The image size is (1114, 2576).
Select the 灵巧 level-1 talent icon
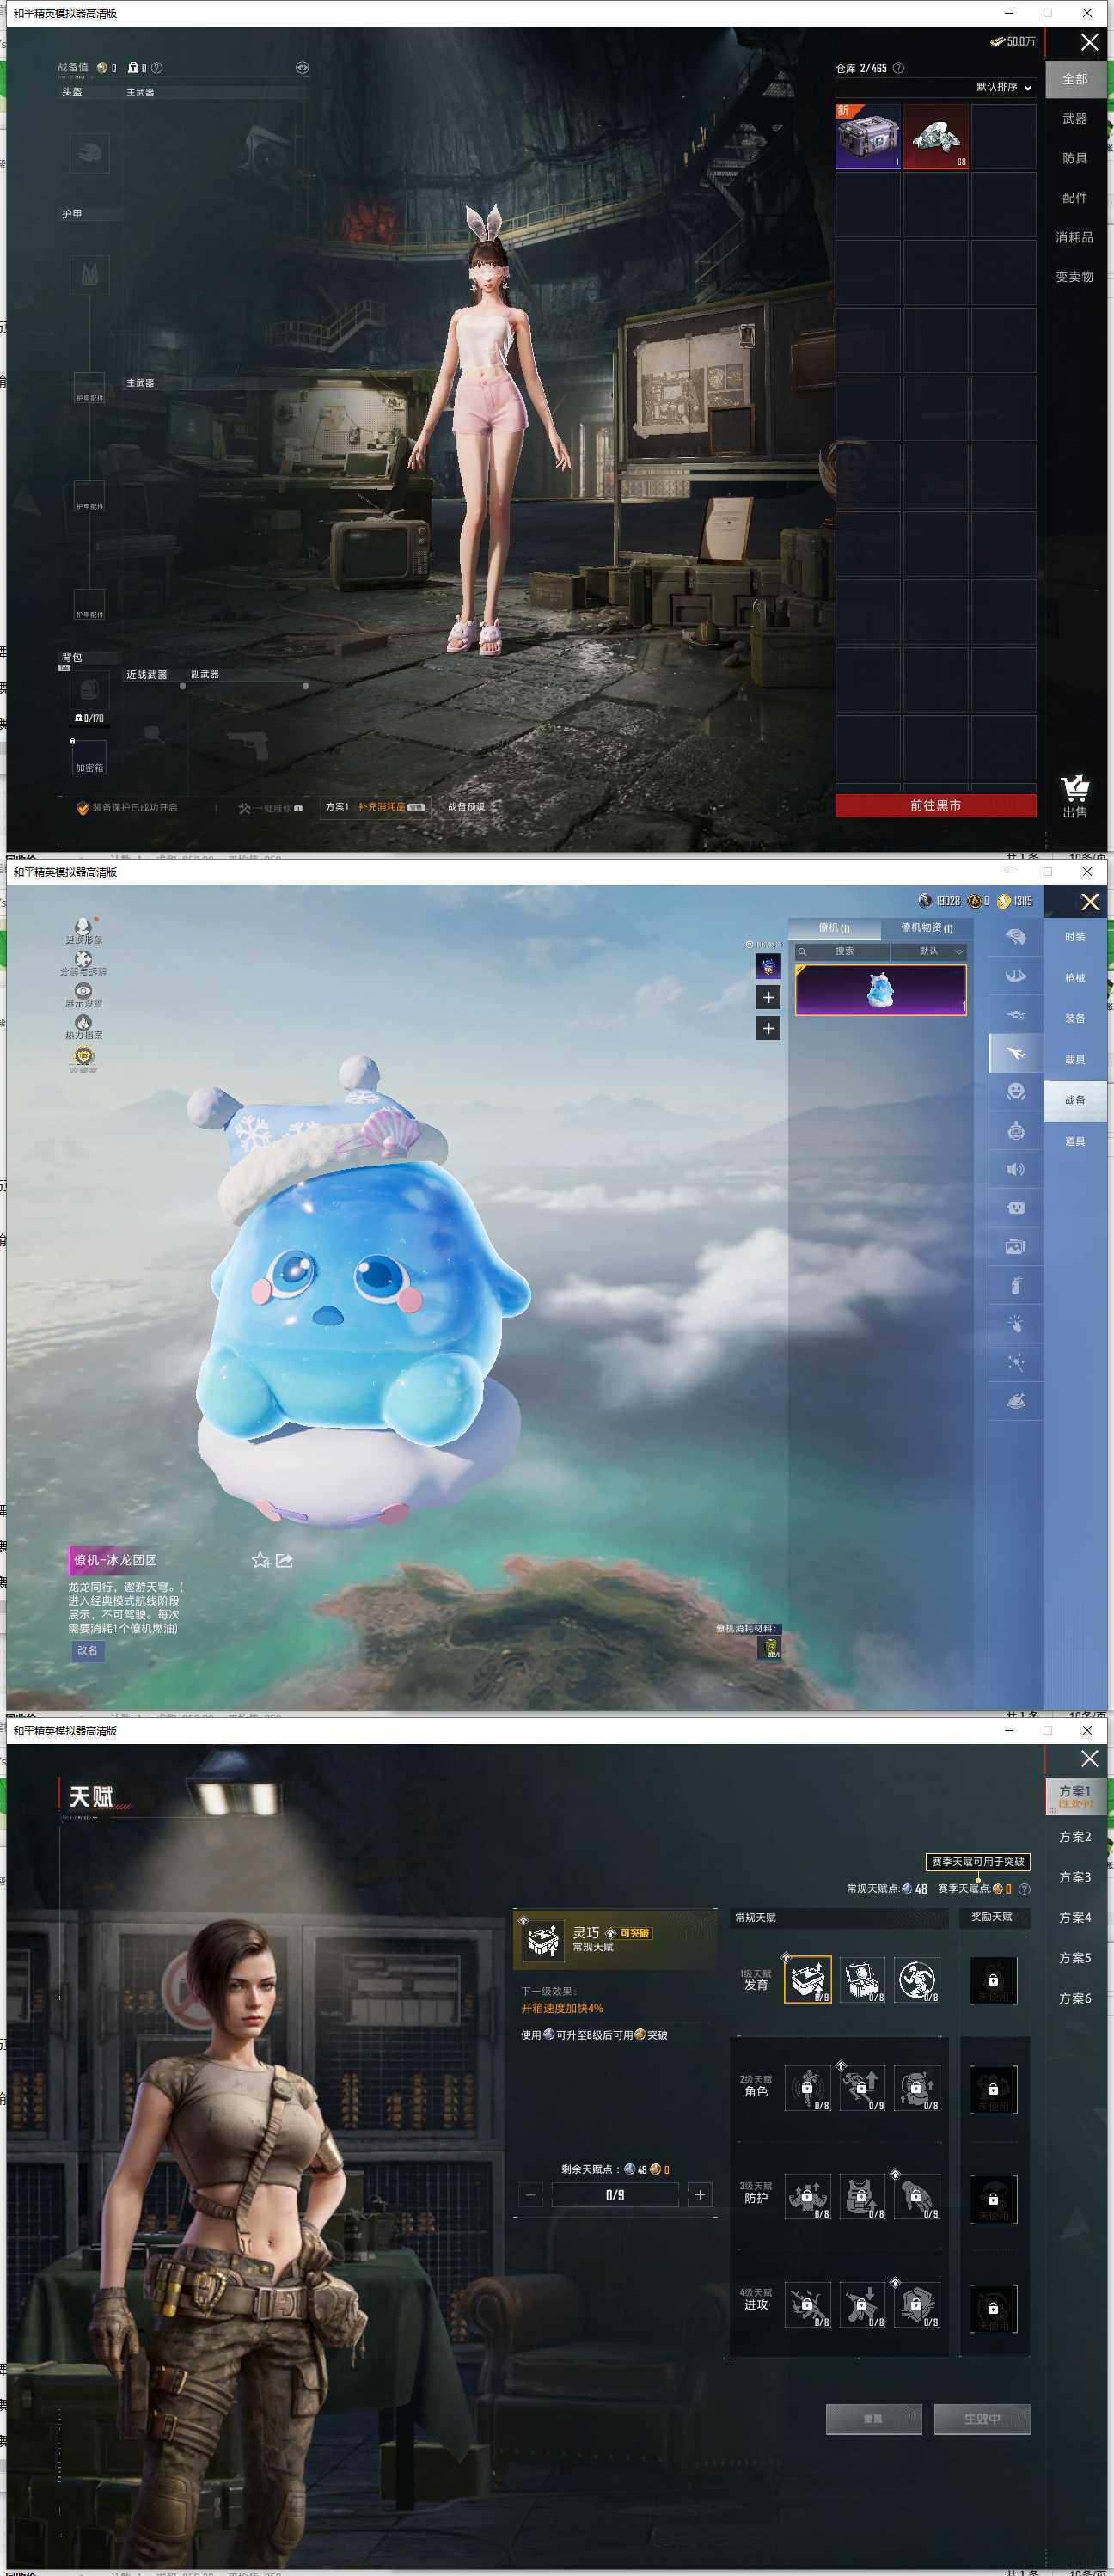click(808, 1979)
